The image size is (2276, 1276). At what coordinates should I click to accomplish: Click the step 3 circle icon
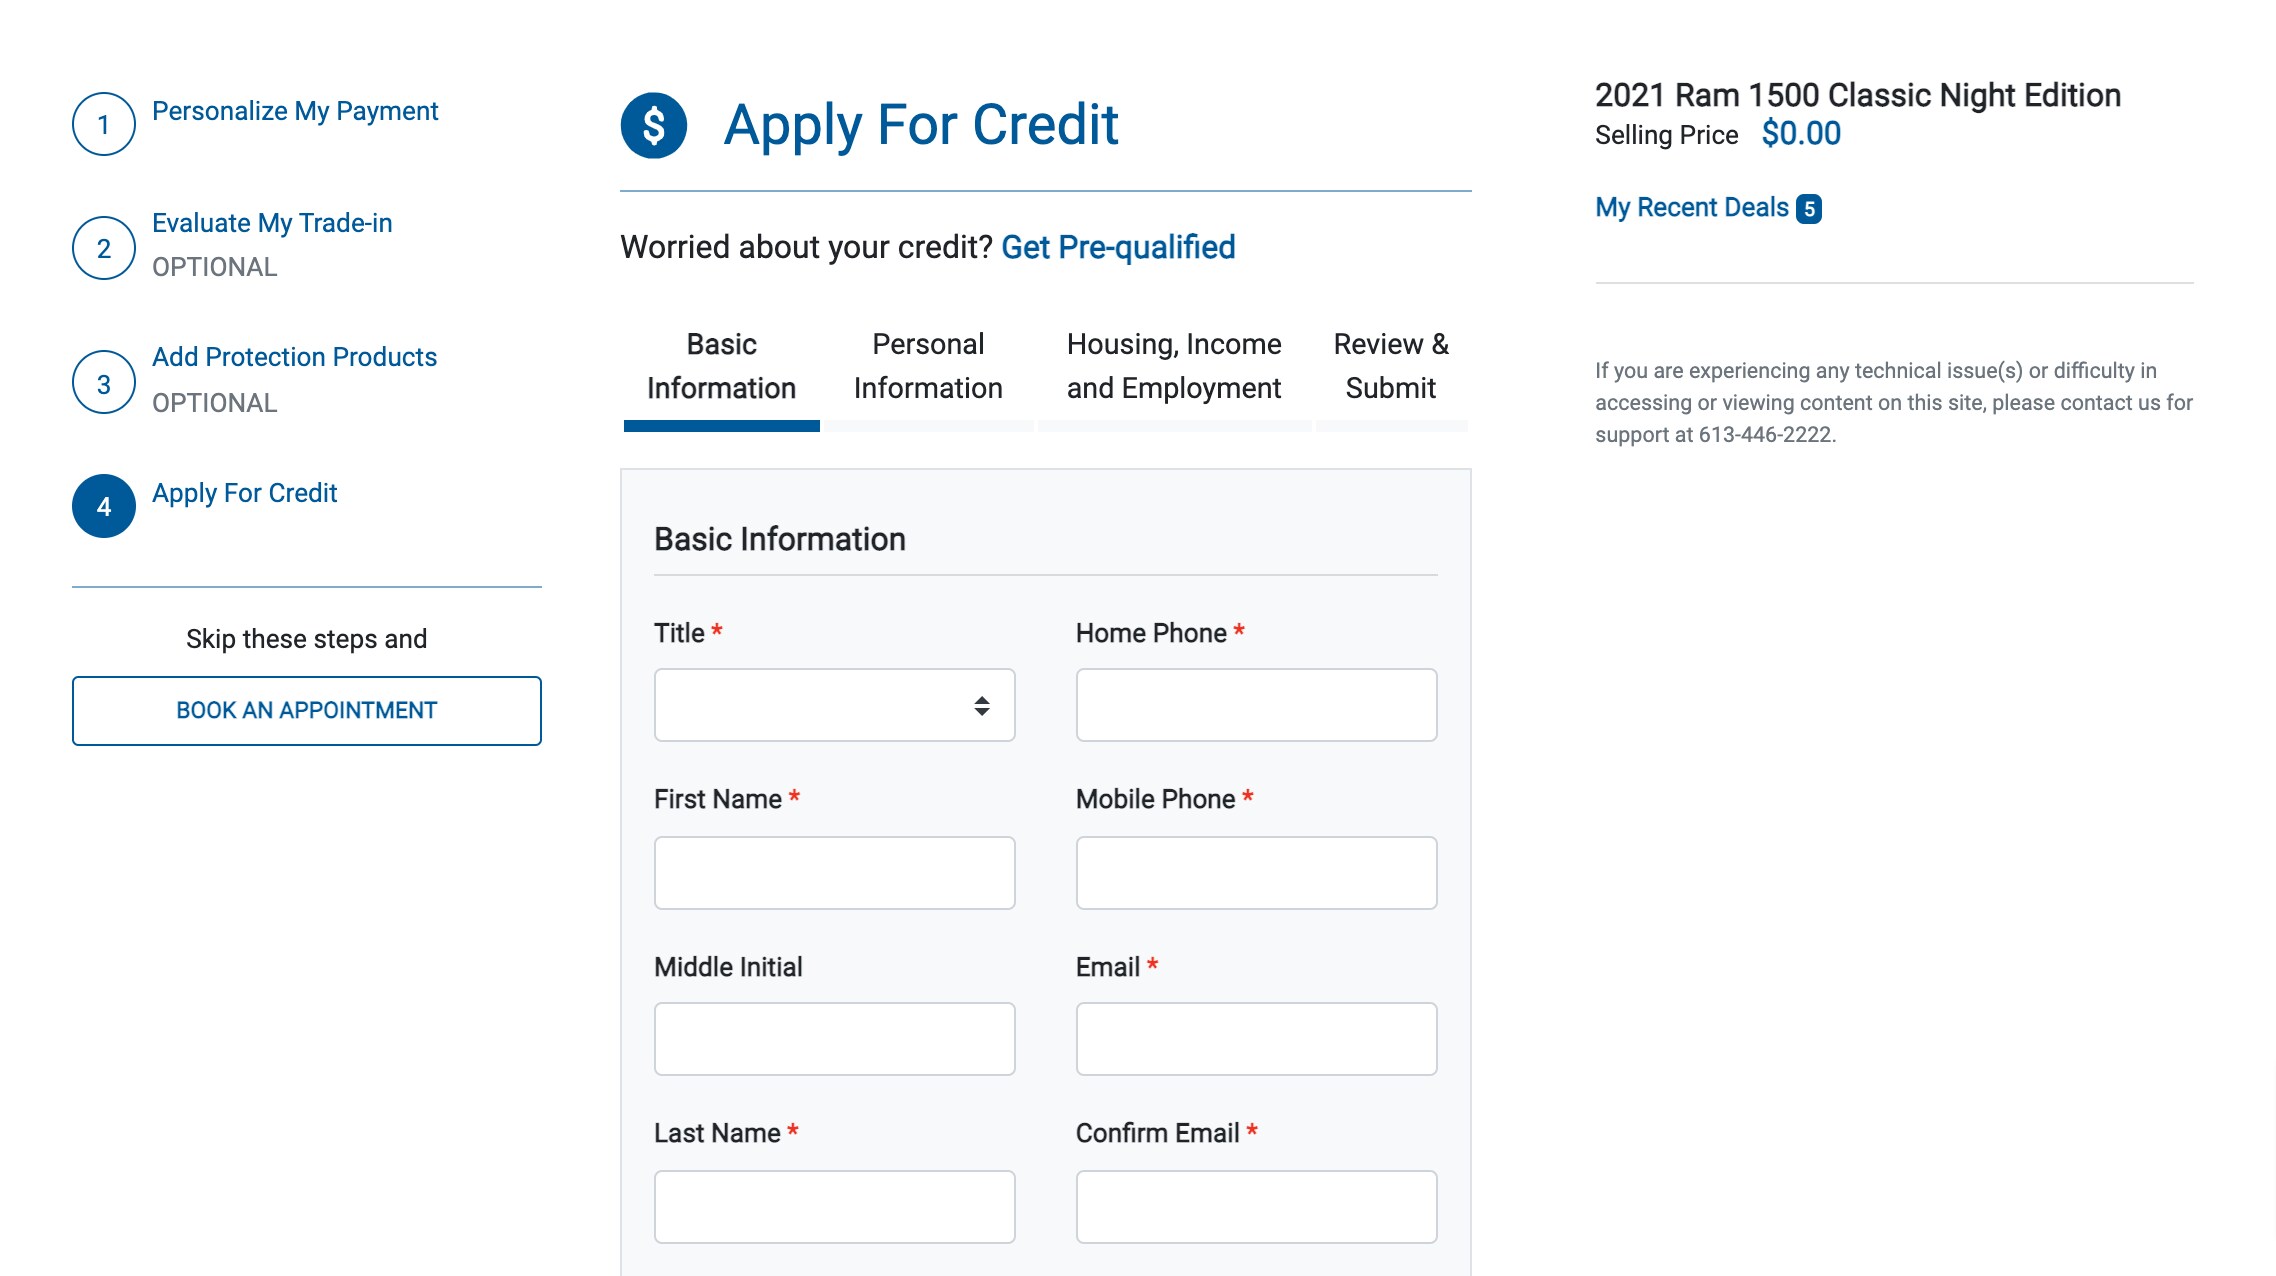click(x=104, y=383)
